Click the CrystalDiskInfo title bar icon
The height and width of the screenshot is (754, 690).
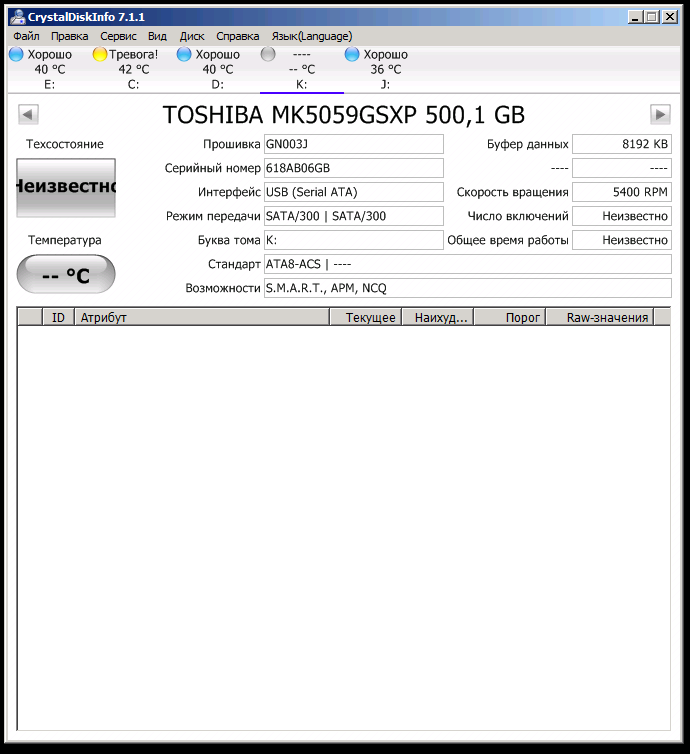coord(17,17)
